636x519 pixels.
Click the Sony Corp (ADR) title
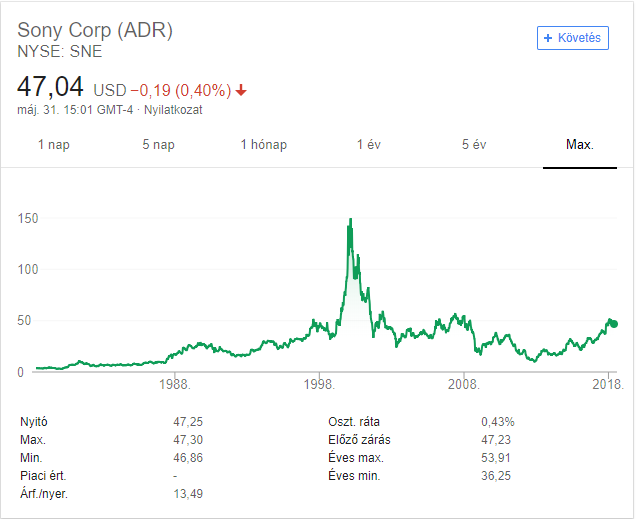click(x=95, y=30)
